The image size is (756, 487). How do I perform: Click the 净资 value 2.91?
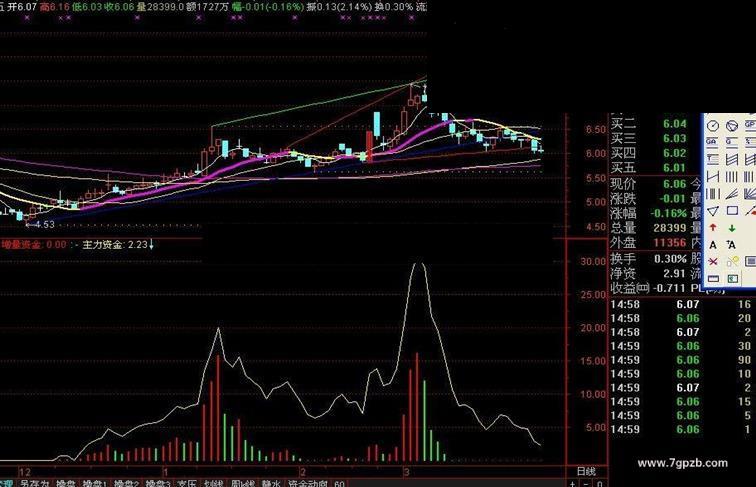pyautogui.click(x=674, y=273)
